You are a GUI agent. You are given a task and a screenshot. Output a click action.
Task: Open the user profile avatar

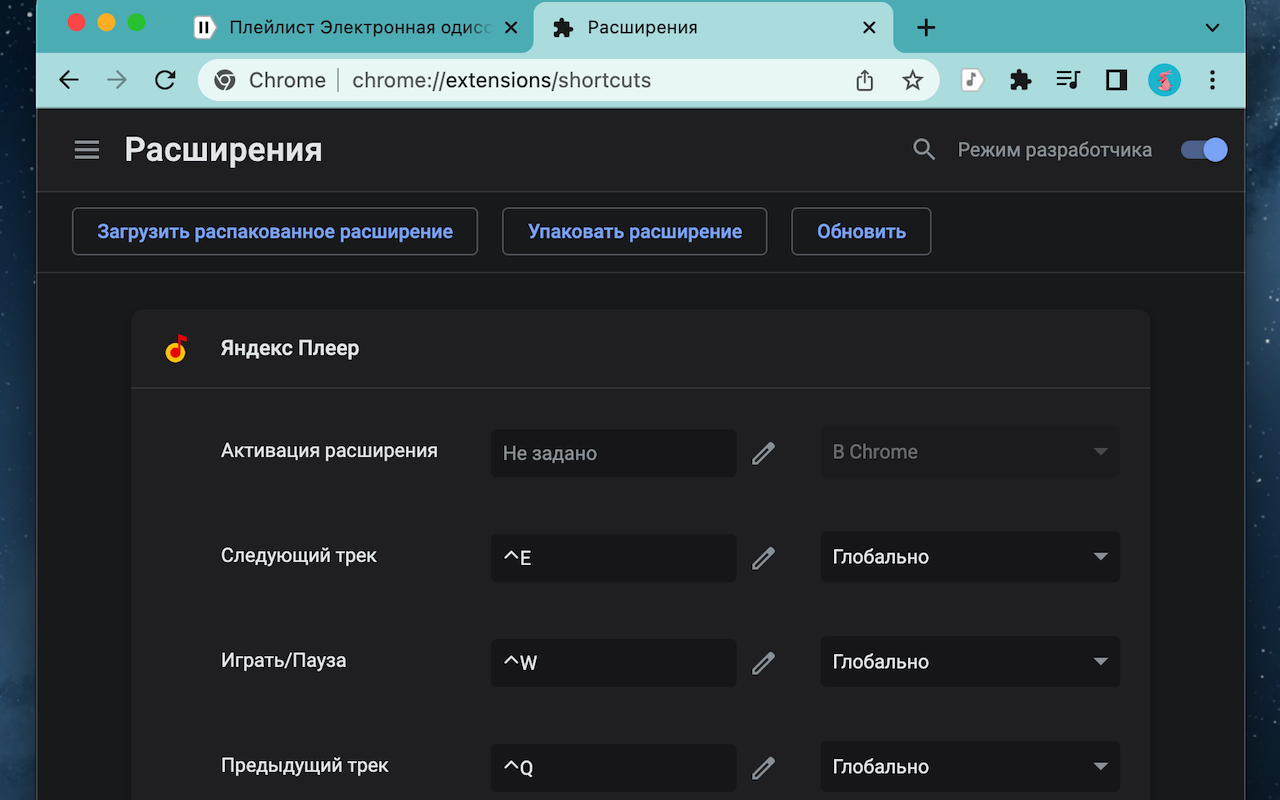pyautogui.click(x=1164, y=81)
